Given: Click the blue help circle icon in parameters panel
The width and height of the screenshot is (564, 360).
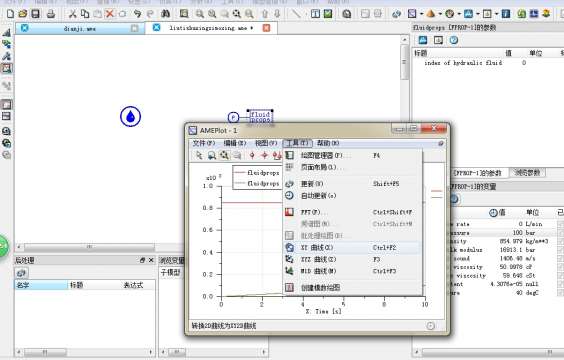Looking at the screenshot, I should 454,40.
